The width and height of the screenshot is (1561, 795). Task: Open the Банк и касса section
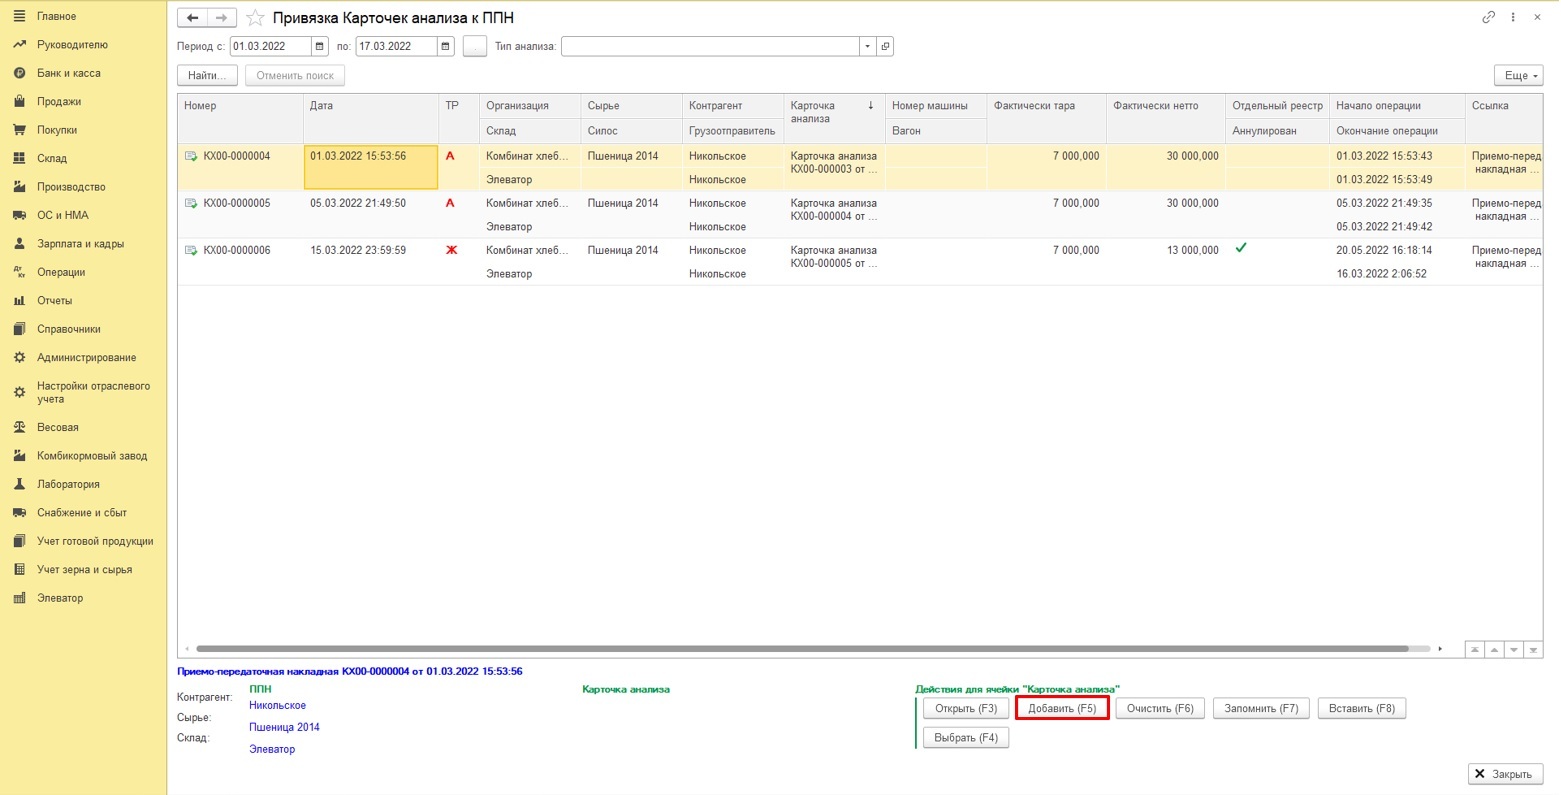68,73
